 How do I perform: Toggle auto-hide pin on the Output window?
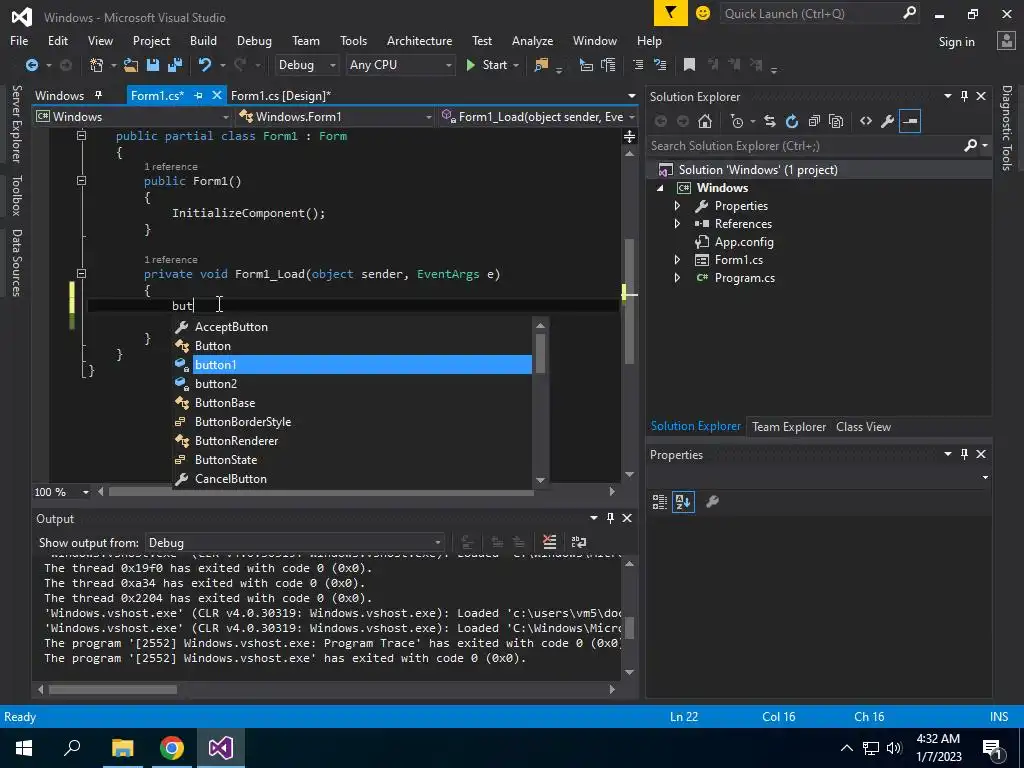610,518
